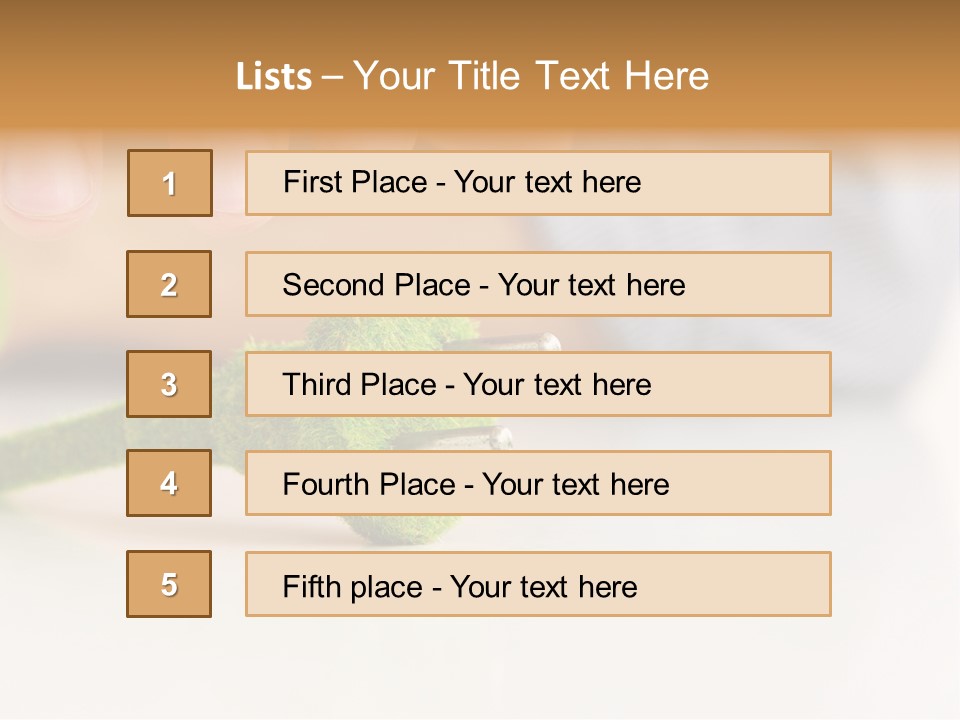Click the number 3 box

169,384
